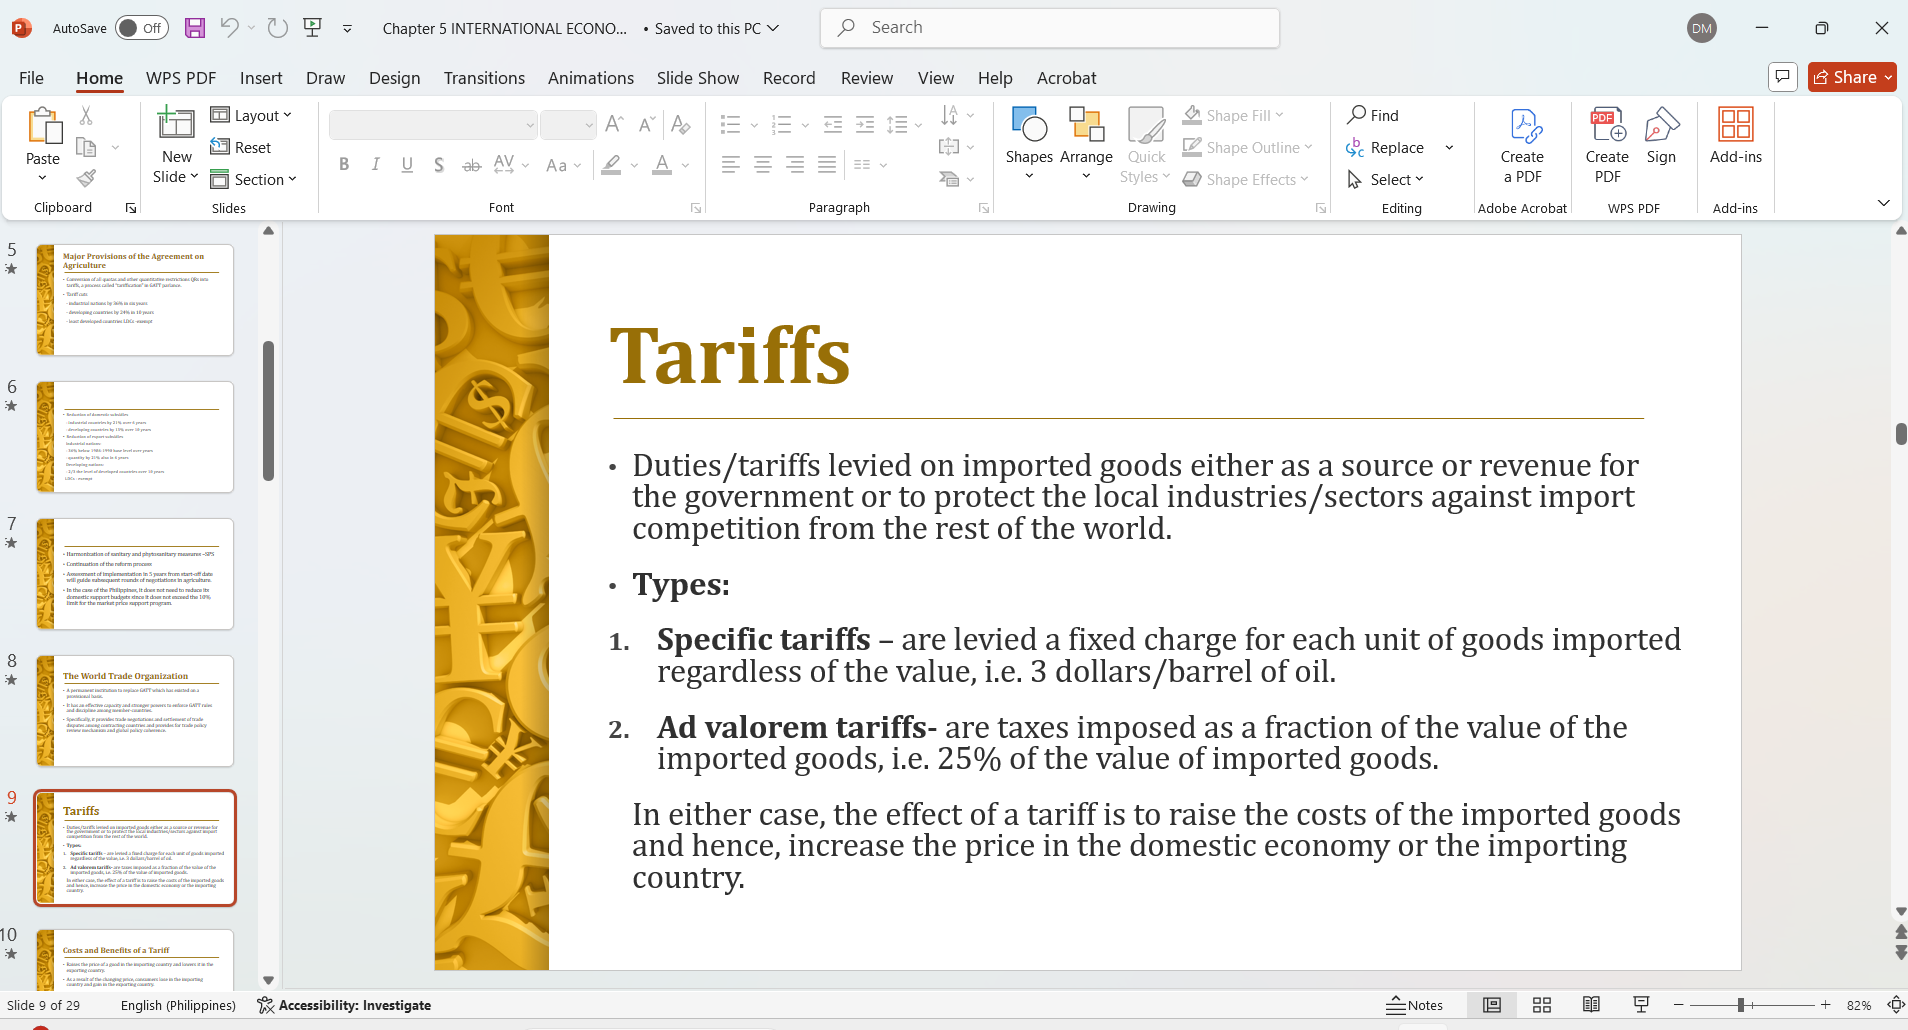1908x1030 pixels.
Task: Open the font name combo box
Action: (x=433, y=124)
